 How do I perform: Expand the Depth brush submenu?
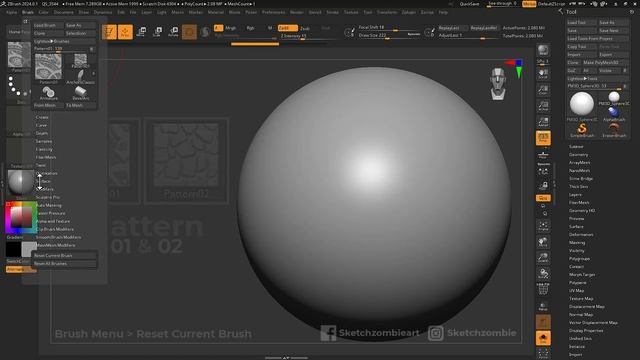point(42,133)
